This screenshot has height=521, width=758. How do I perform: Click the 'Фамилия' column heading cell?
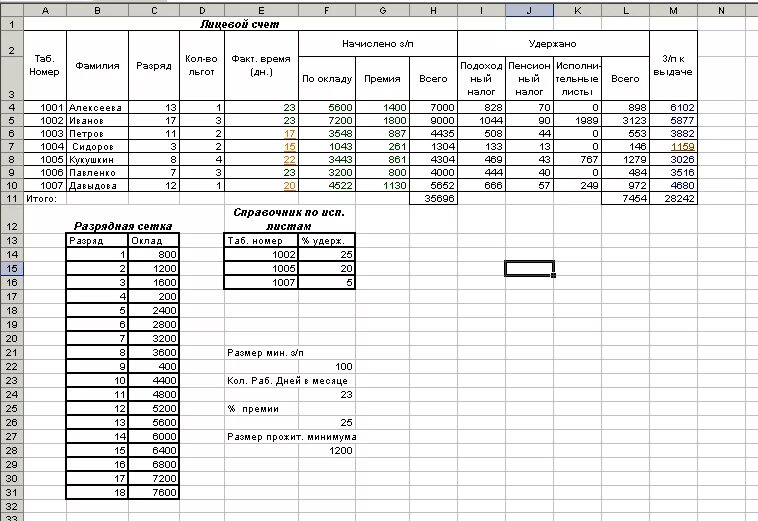[x=97, y=66]
